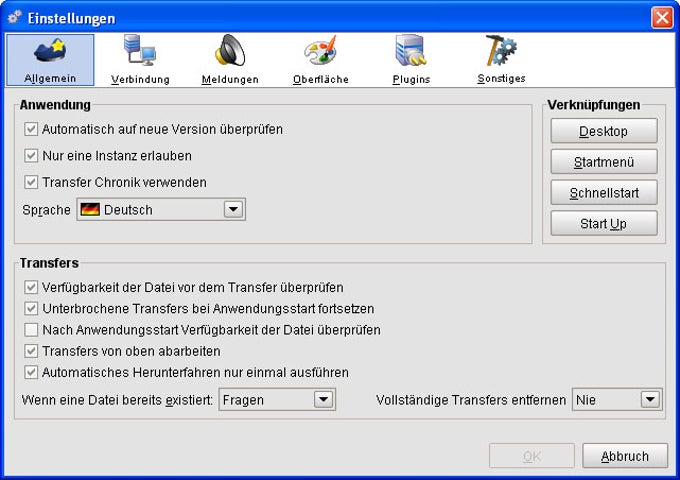Open Plugins via the plug icon
The height and width of the screenshot is (480, 680).
point(411,50)
